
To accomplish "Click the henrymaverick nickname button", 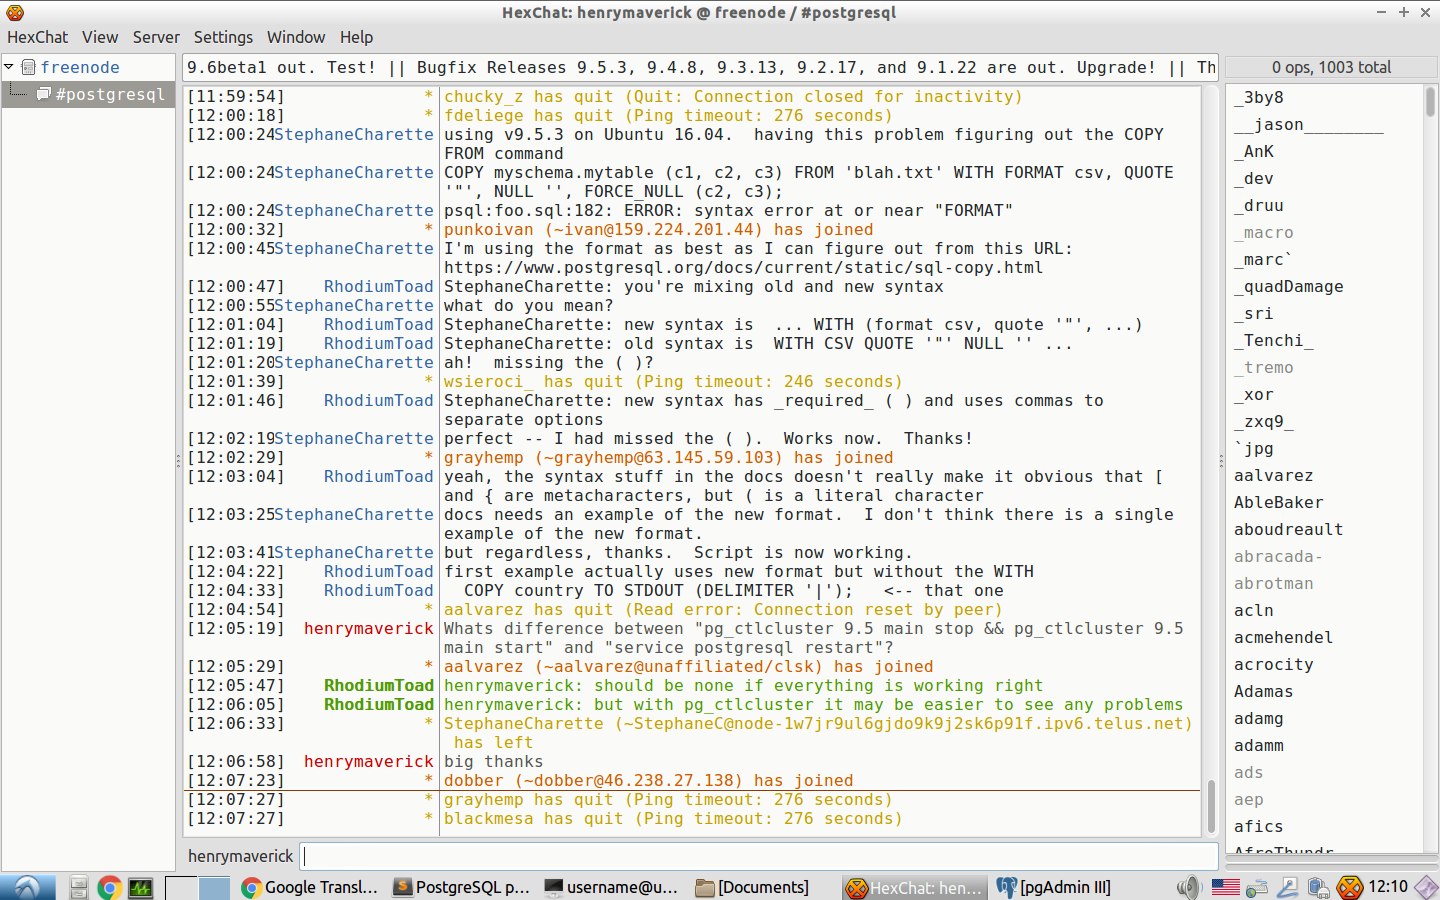I will click(x=241, y=856).
